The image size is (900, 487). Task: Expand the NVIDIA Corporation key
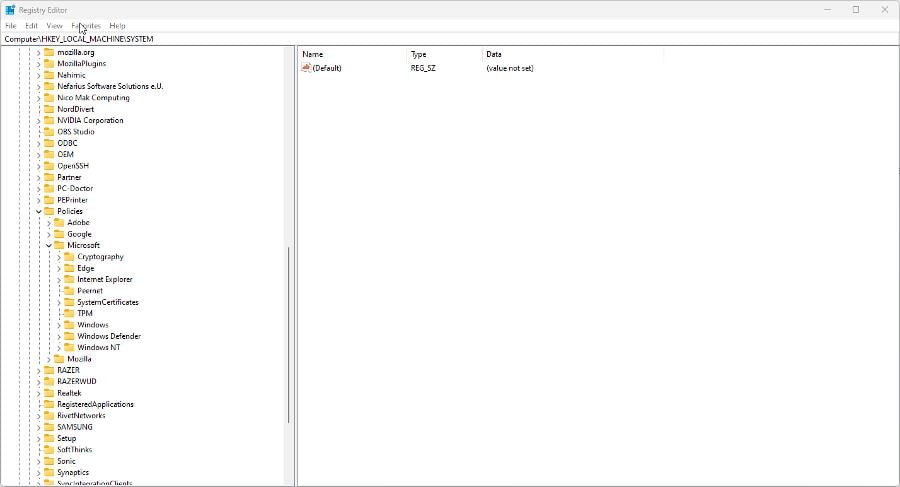point(39,121)
